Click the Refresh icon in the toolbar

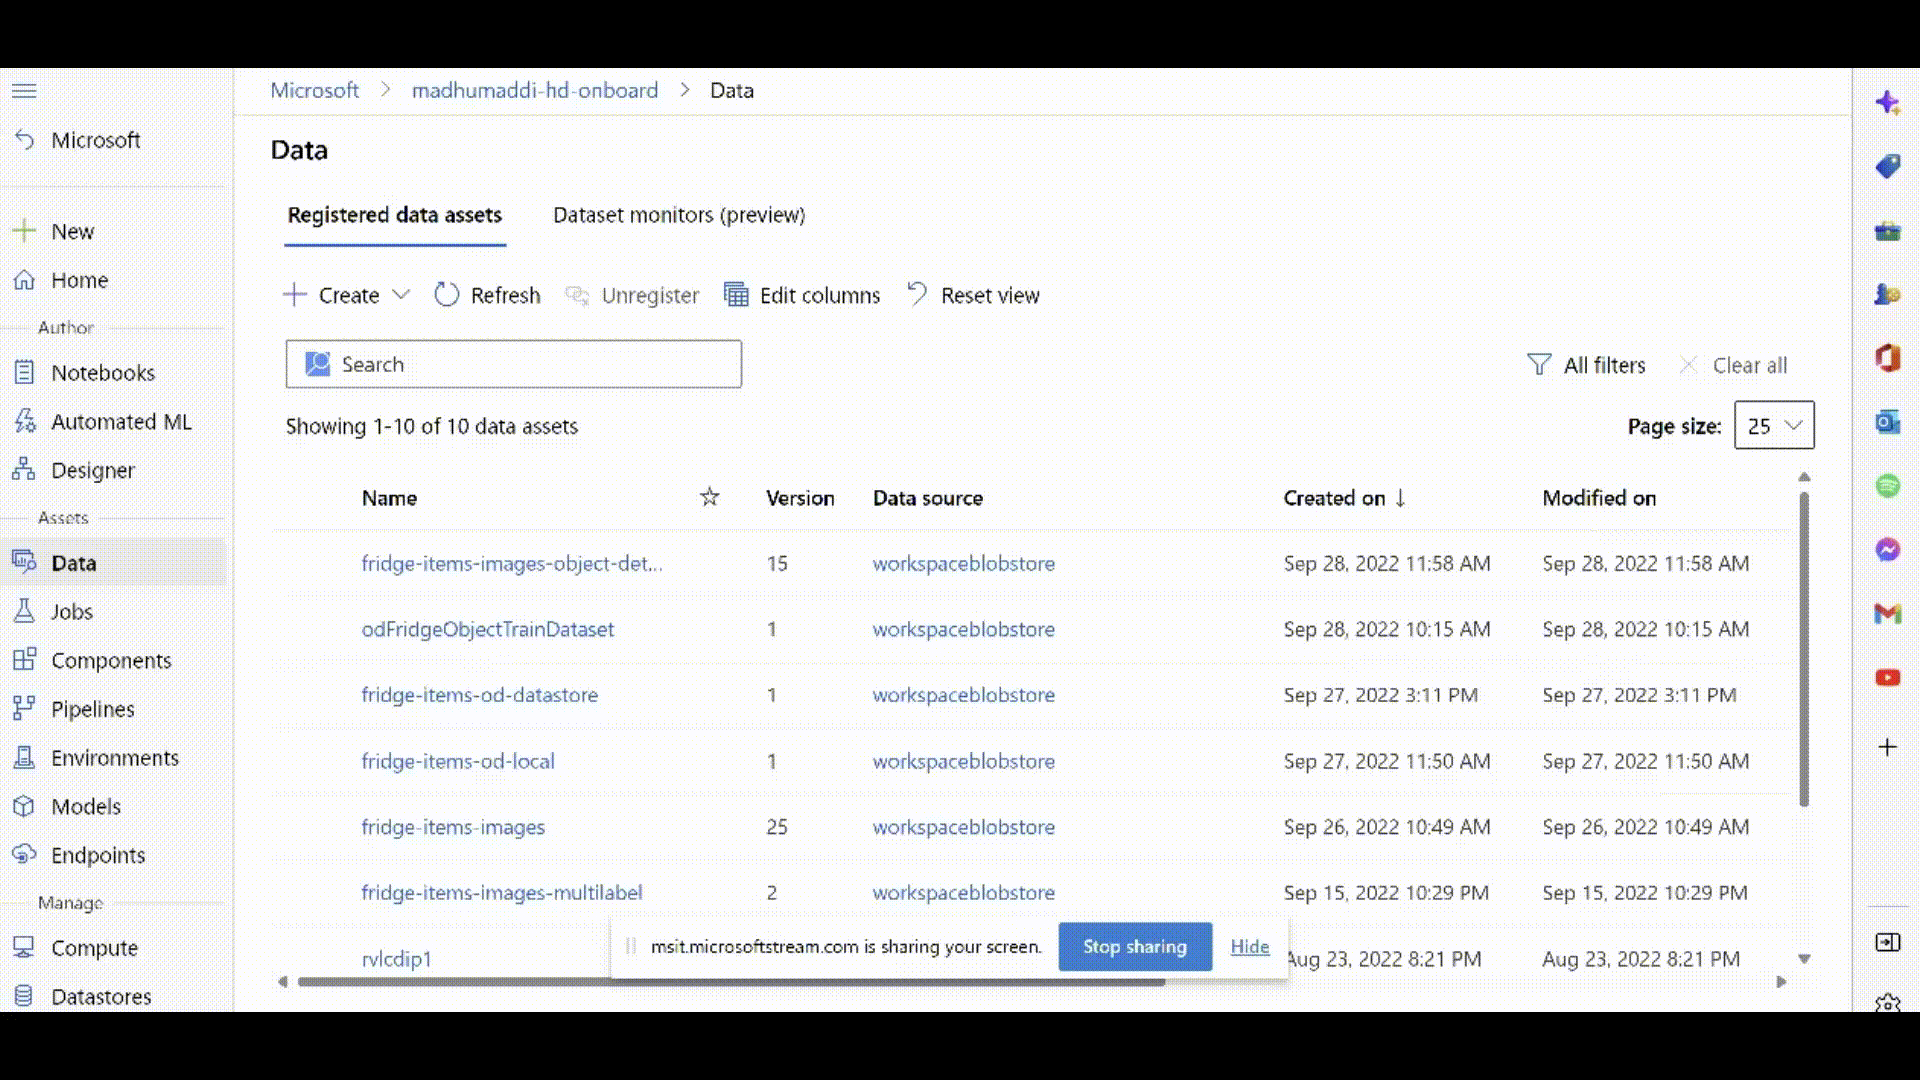[x=447, y=295]
